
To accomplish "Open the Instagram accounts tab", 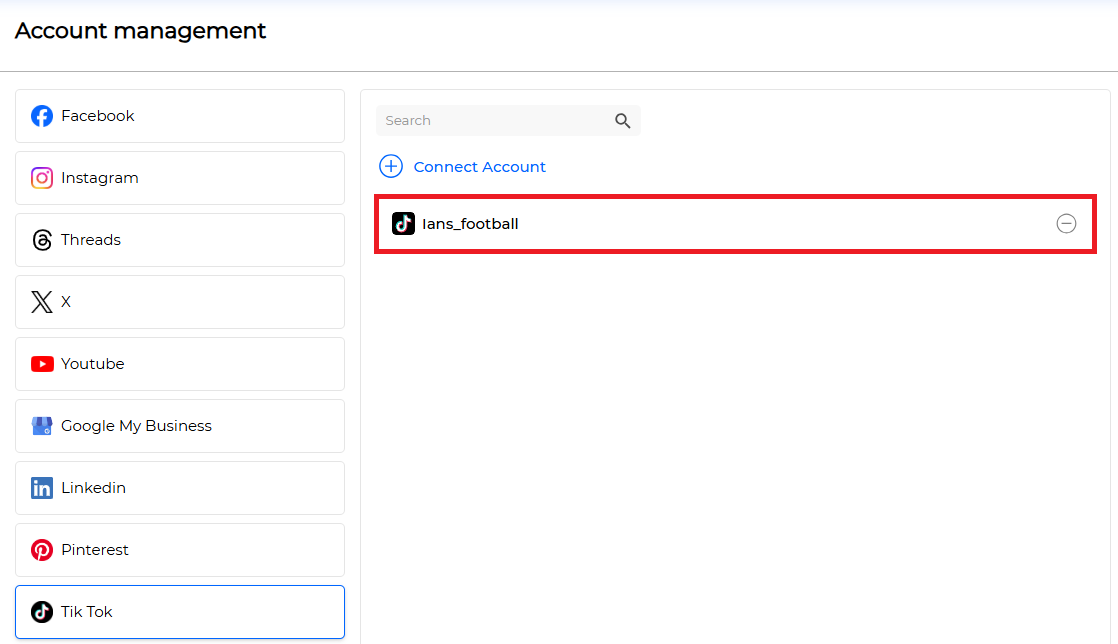I will 180,178.
